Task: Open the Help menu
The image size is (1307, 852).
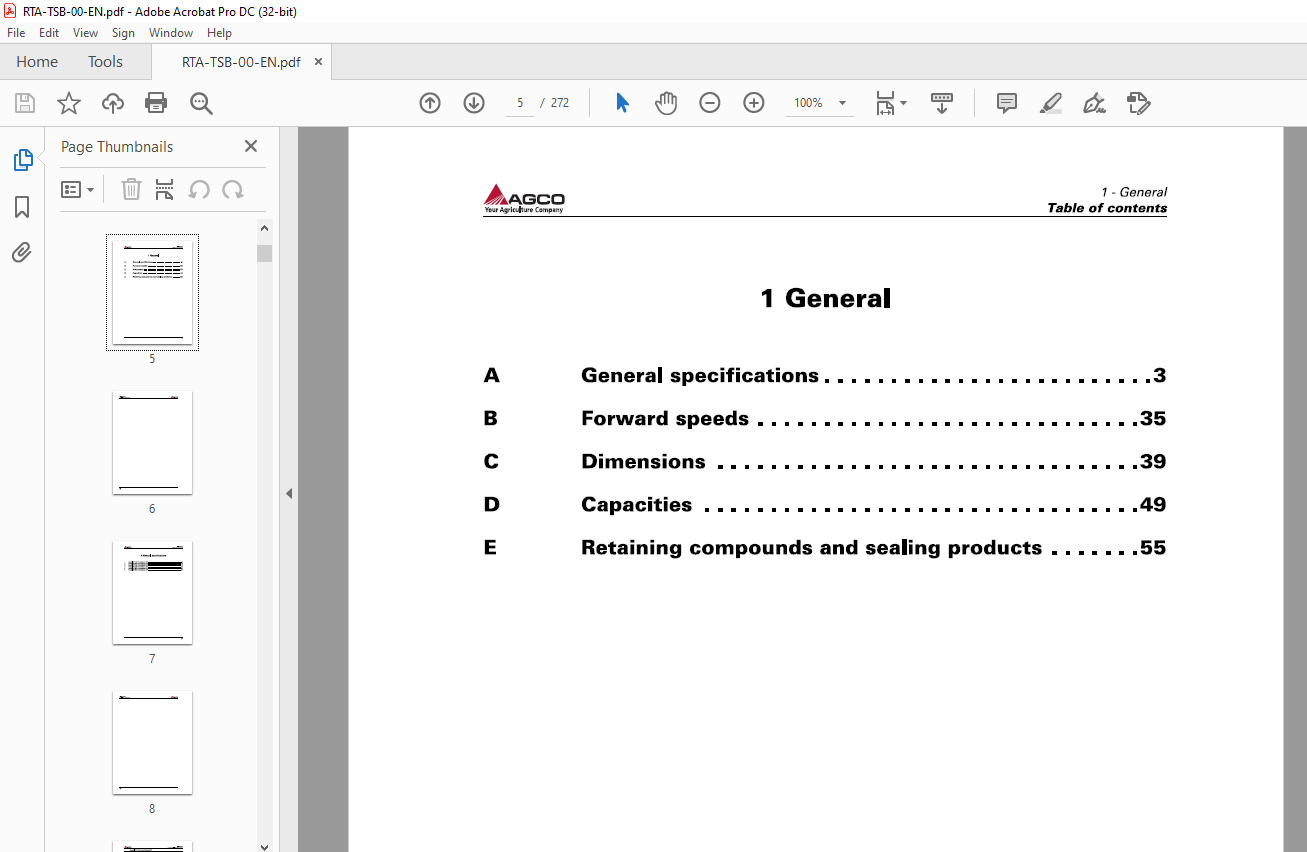Action: (219, 33)
